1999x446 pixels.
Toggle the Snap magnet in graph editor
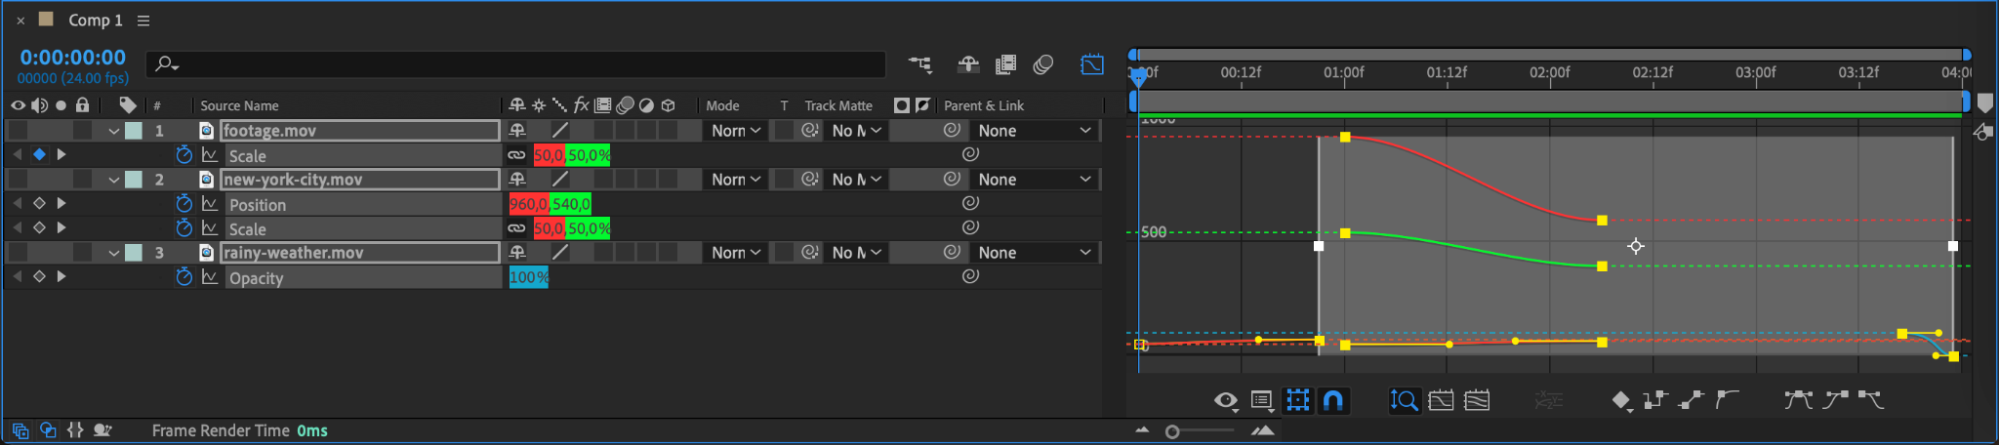click(x=1333, y=401)
